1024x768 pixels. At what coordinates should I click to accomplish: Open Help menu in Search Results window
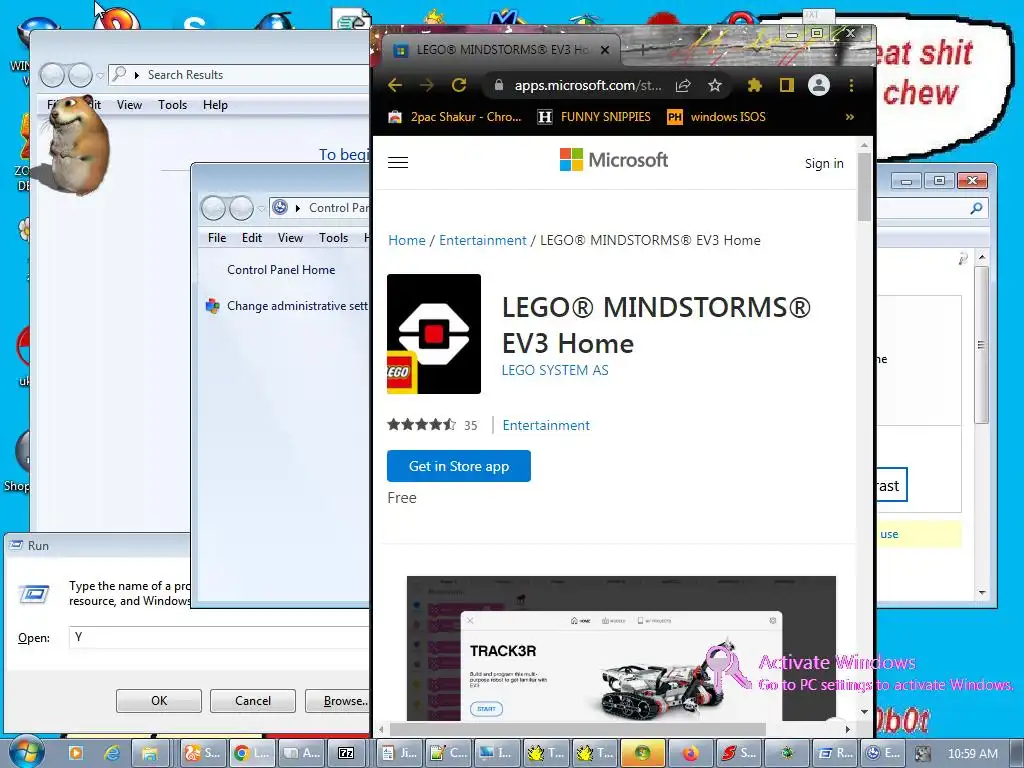pyautogui.click(x=215, y=104)
